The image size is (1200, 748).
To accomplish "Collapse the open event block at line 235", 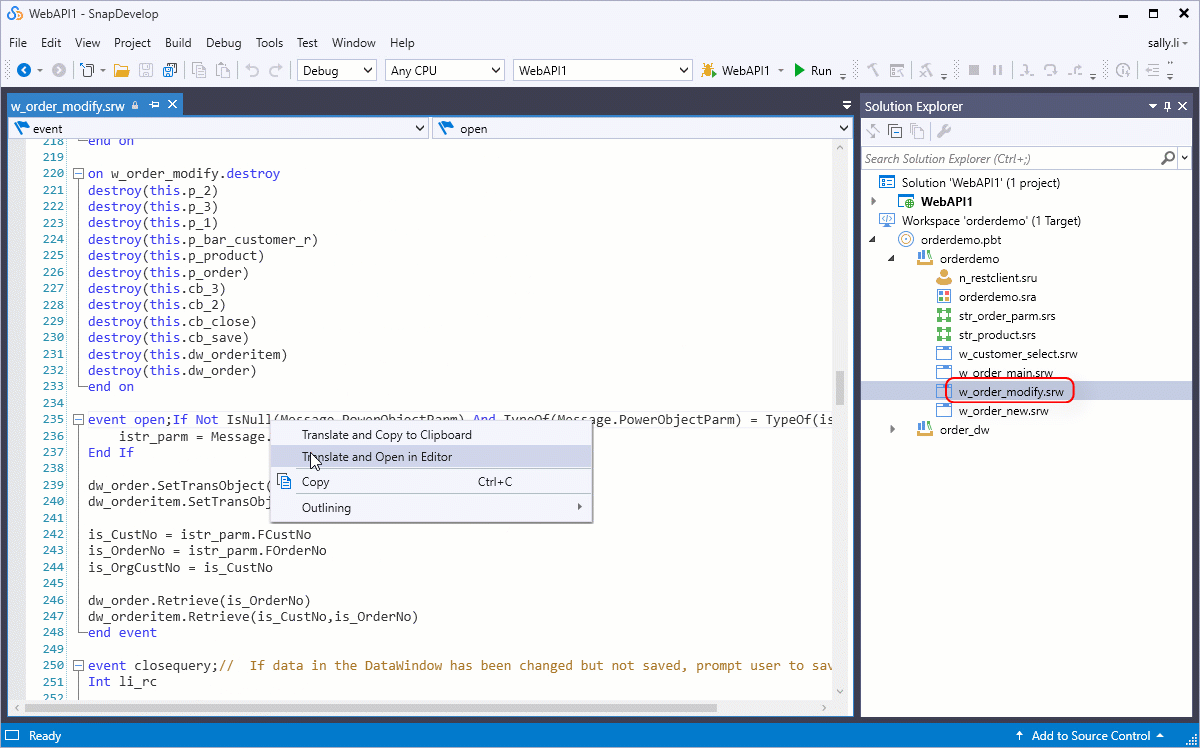I will pos(78,420).
